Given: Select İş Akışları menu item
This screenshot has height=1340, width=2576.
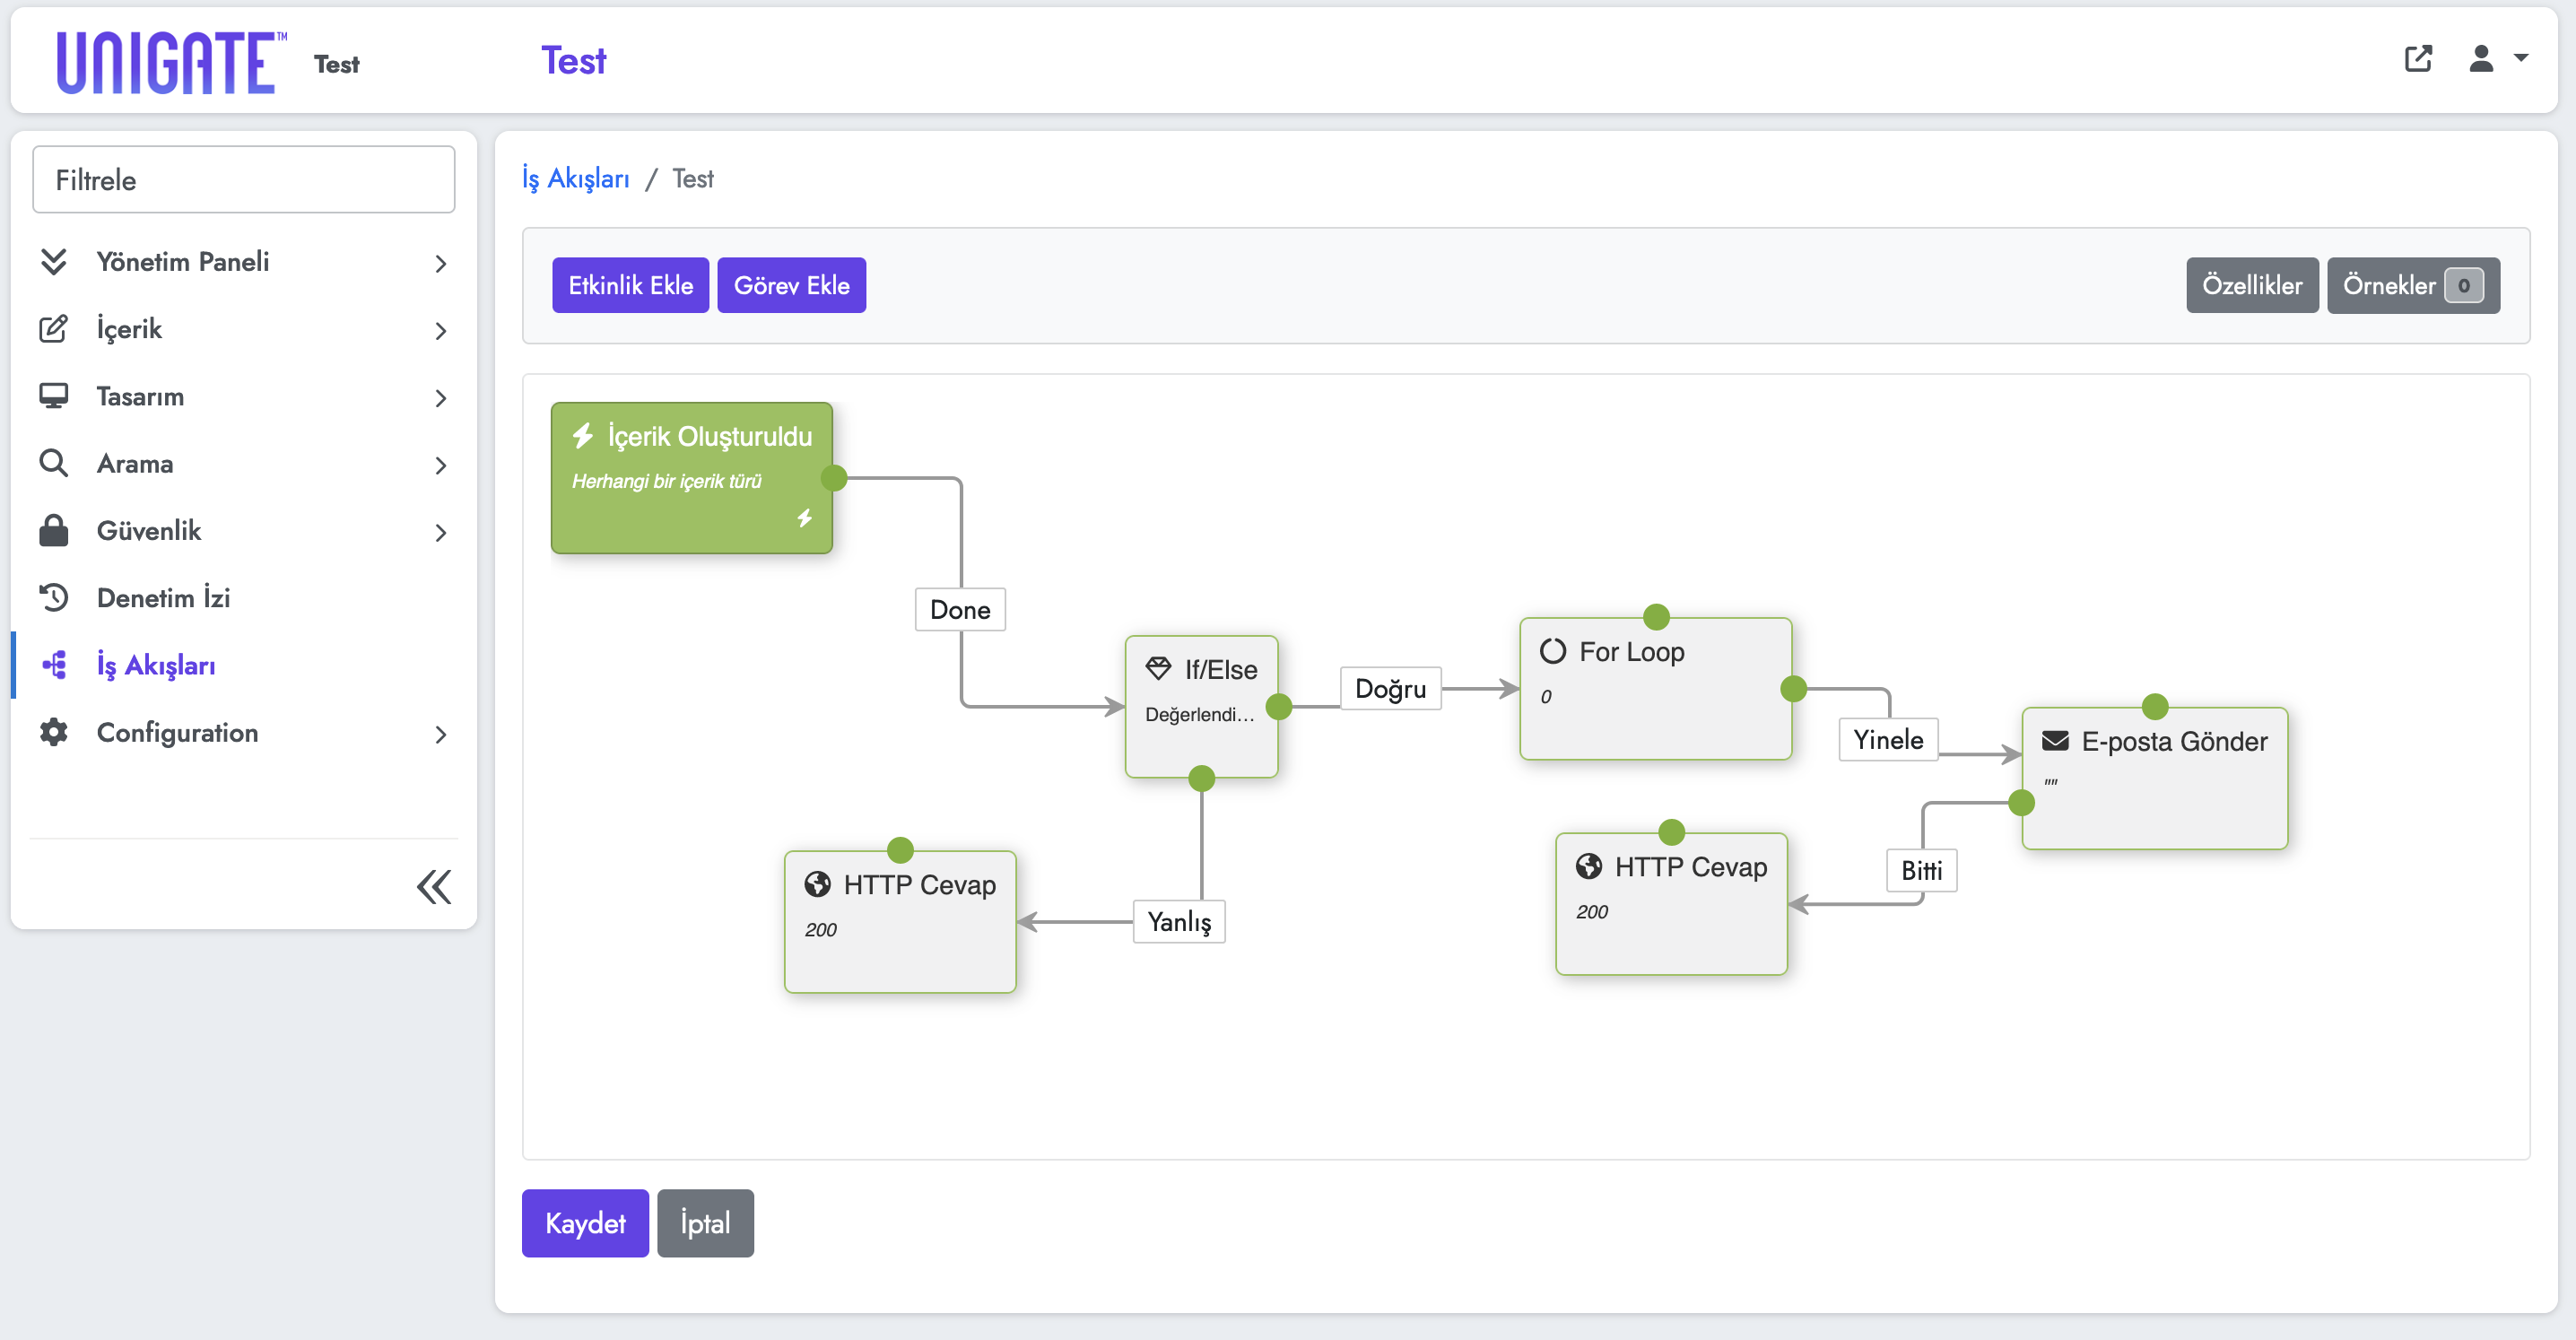Looking at the screenshot, I should coord(244,664).
